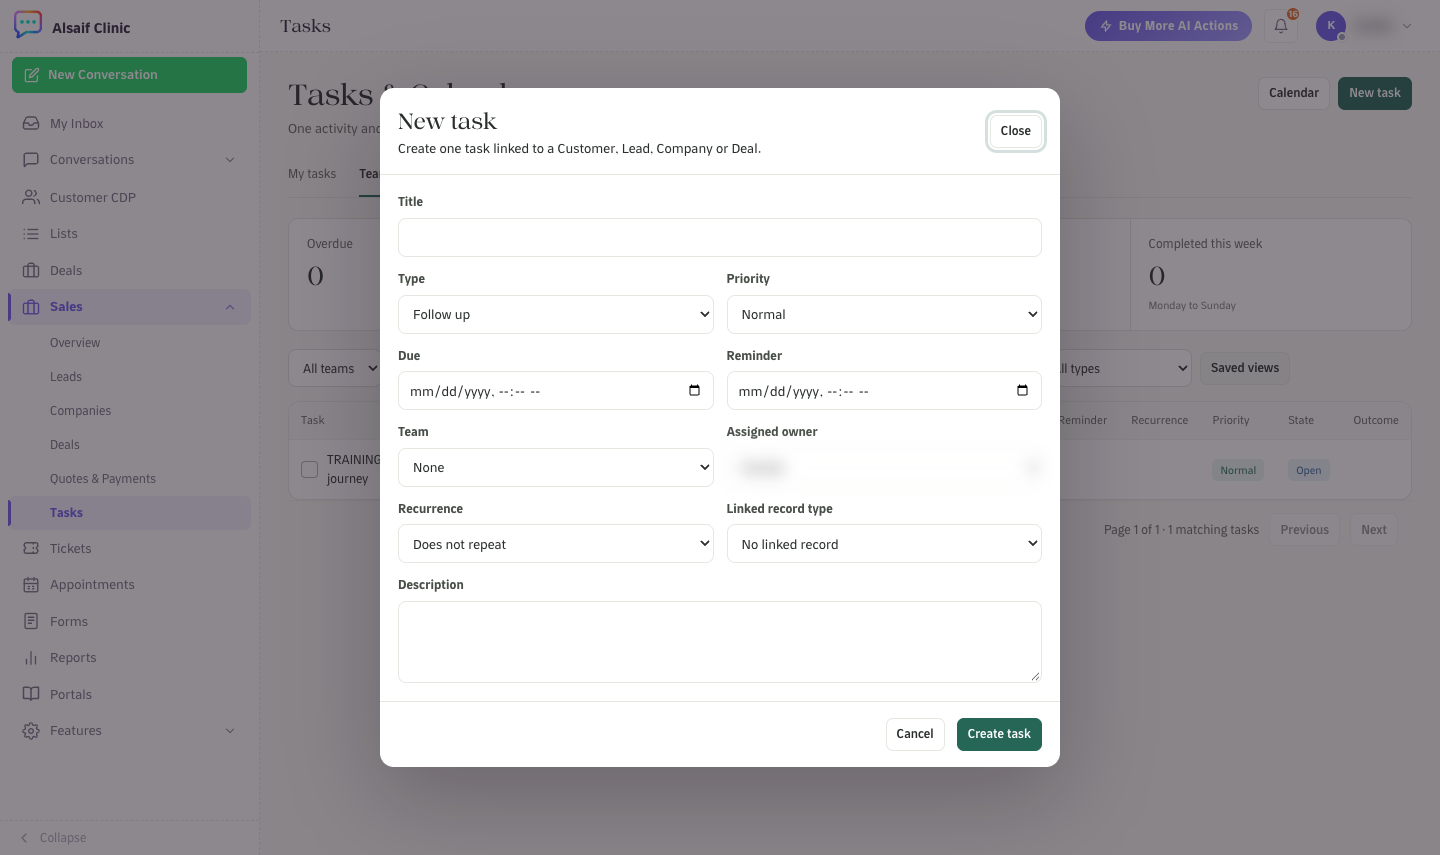Click Buy More AI Actions button
1440x855 pixels.
click(1168, 26)
